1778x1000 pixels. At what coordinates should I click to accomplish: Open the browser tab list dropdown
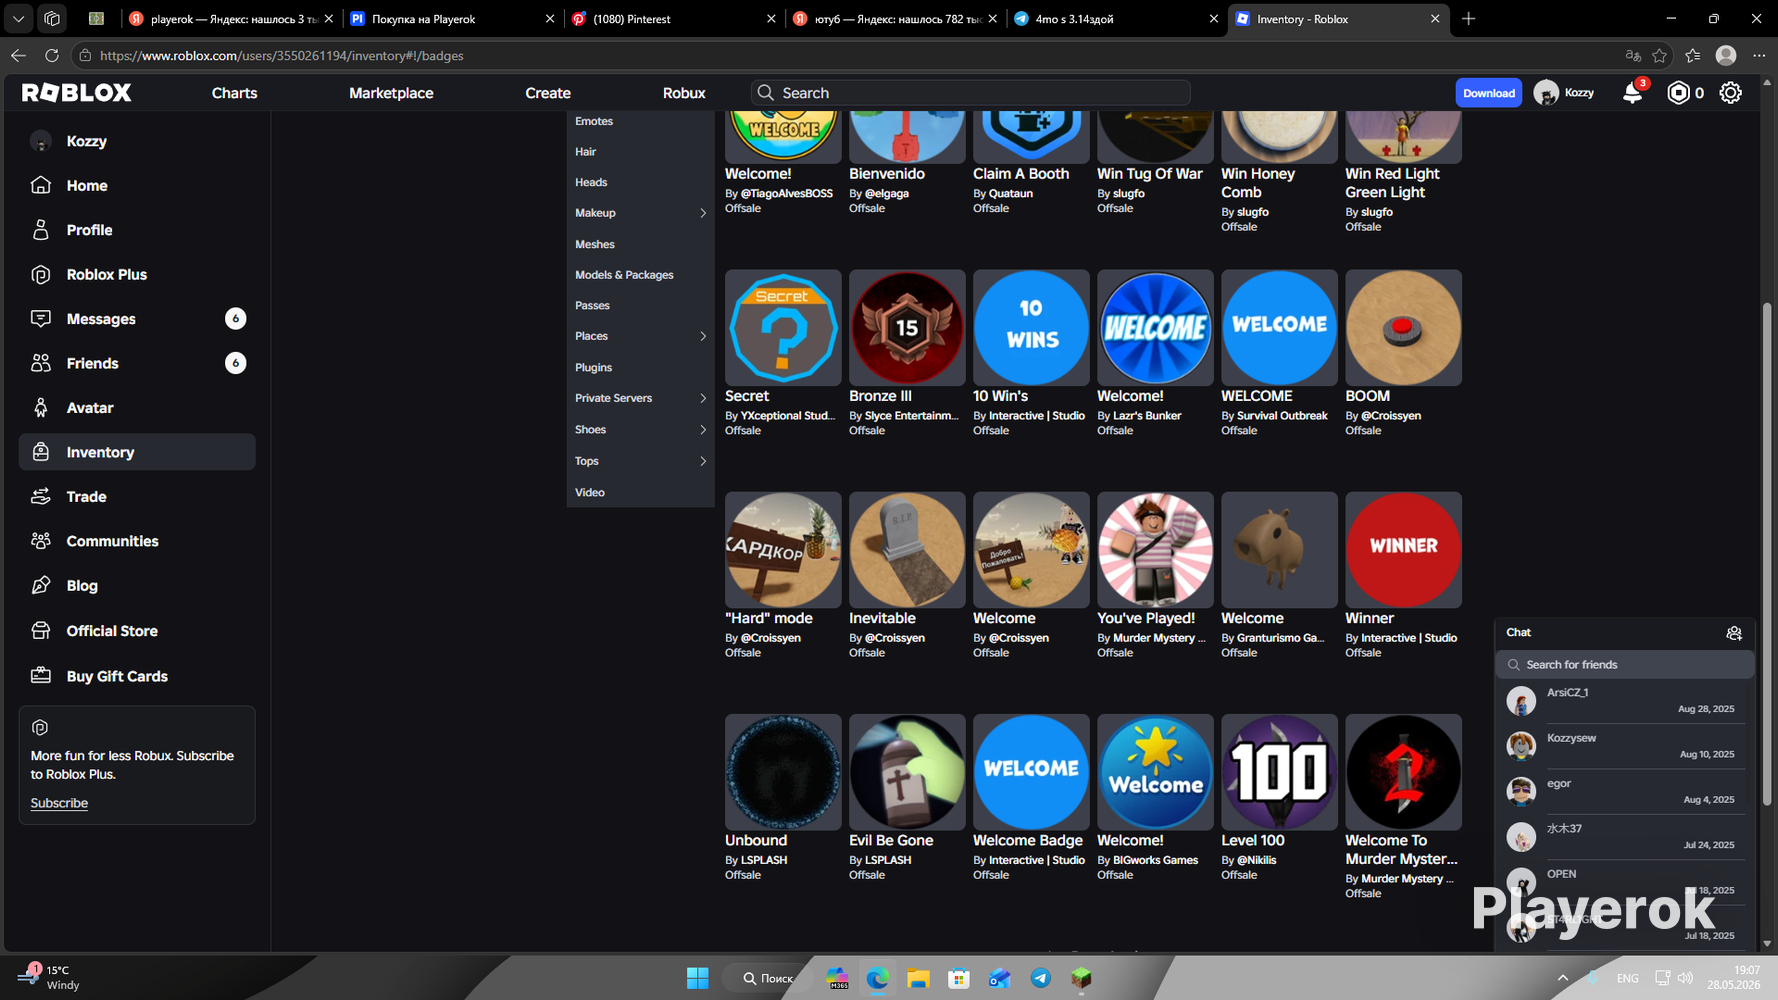point(18,19)
